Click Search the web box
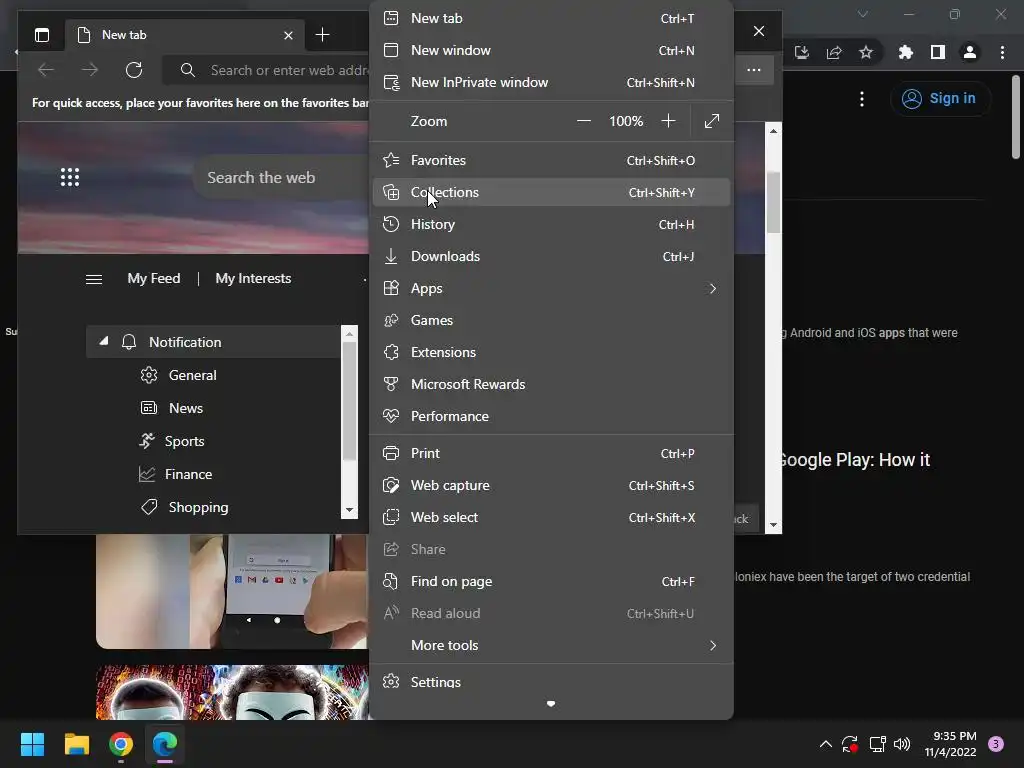 click(282, 177)
